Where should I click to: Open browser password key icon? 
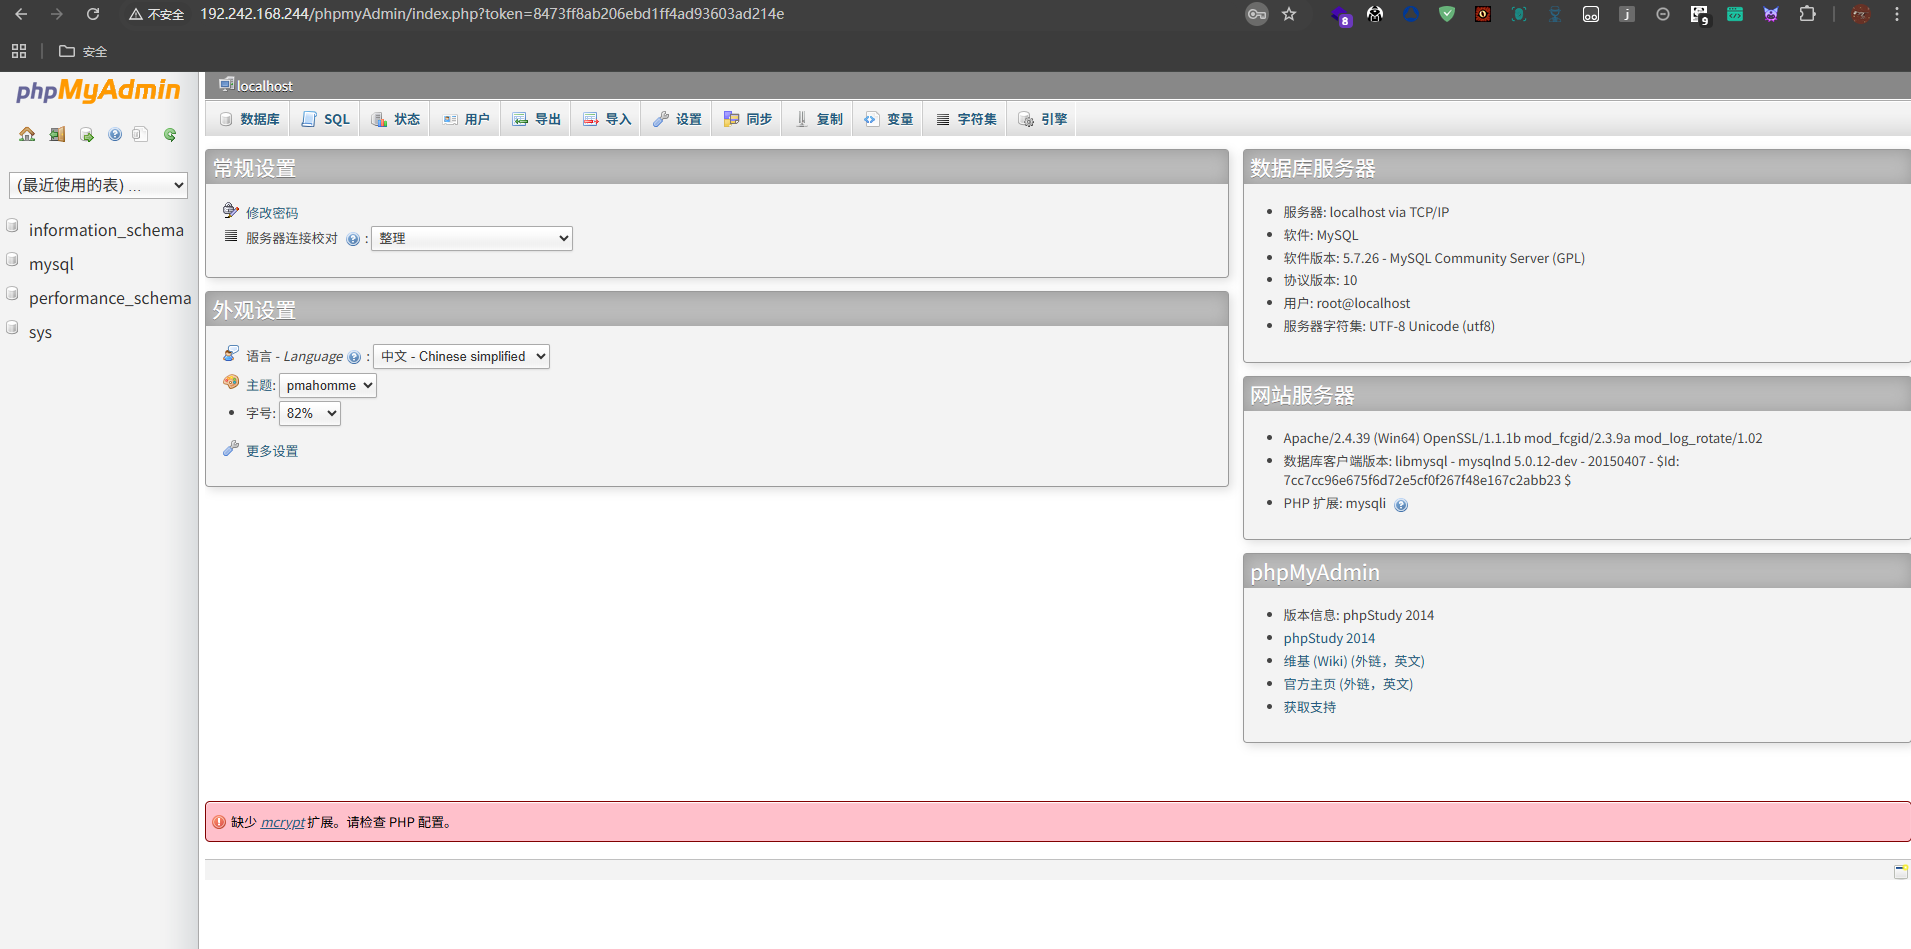1257,14
